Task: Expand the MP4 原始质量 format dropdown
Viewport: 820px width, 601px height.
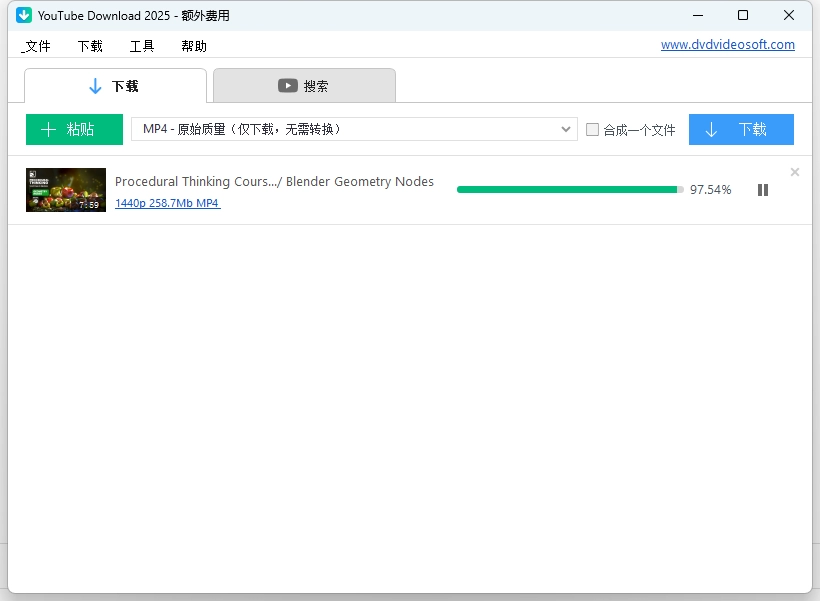Action: coord(565,129)
